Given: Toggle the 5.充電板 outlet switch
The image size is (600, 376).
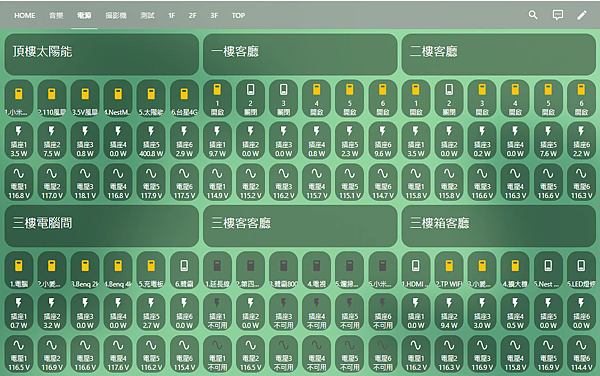Looking at the screenshot, I should 151,270.
